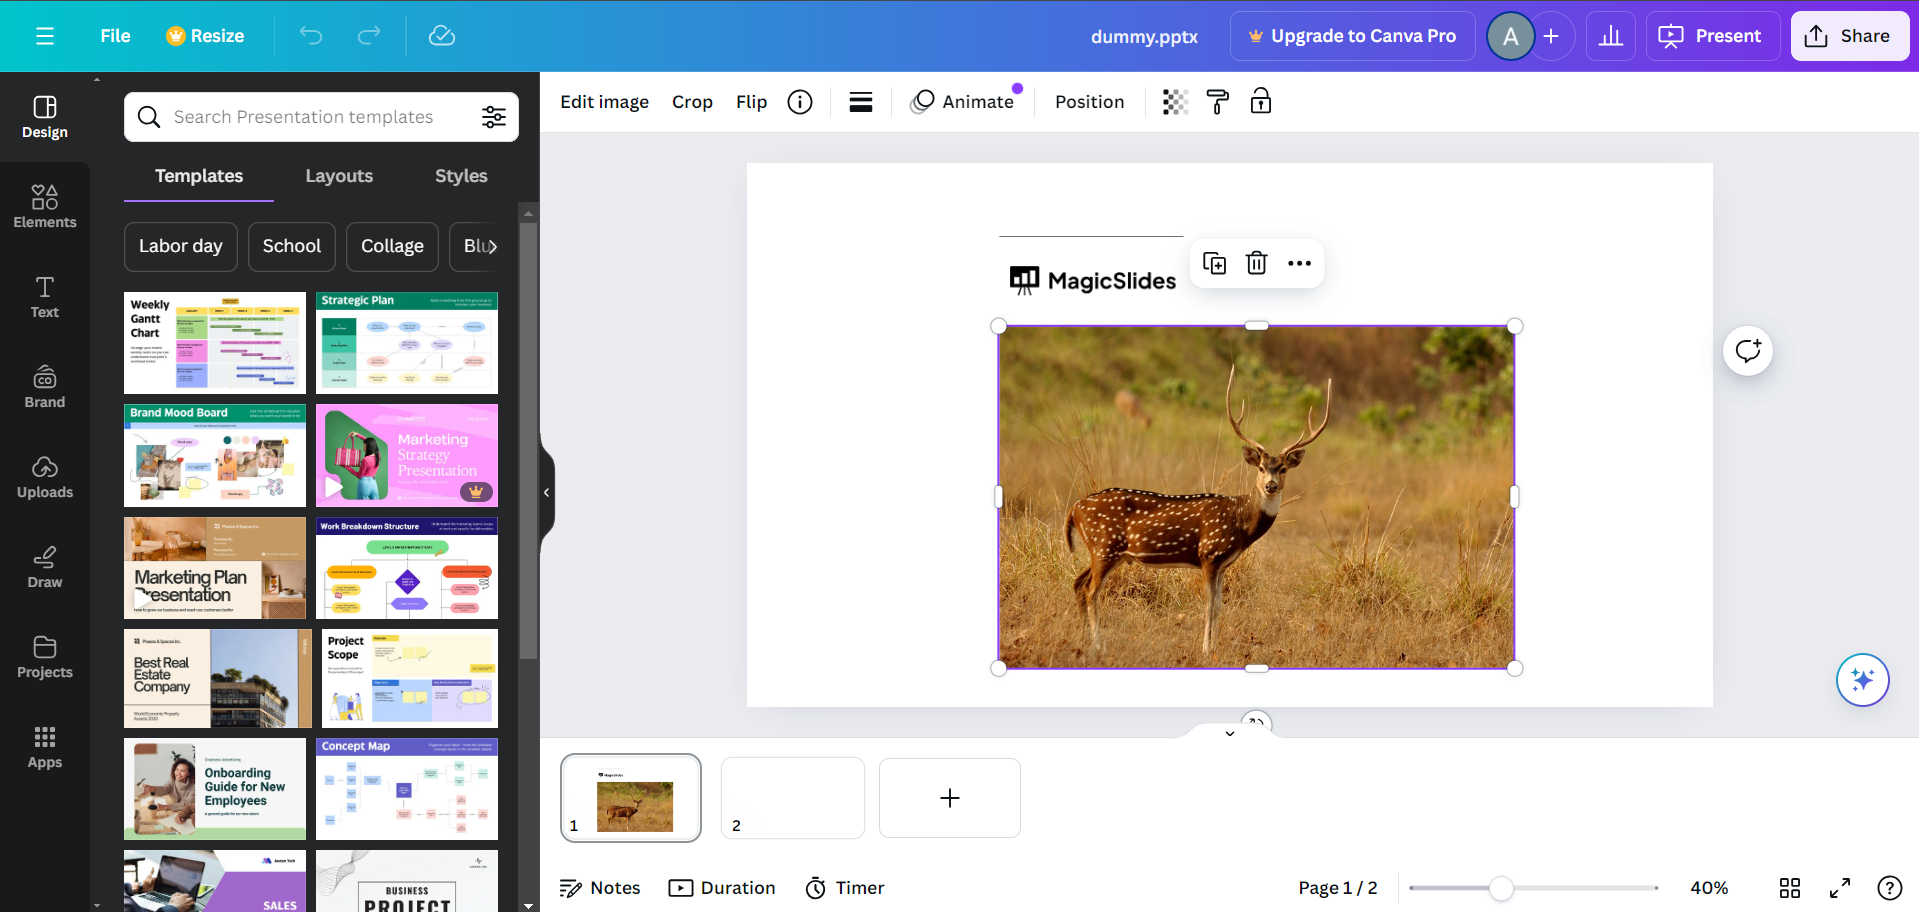Click Upgrade to Canva Pro
Viewport: 1919px width, 912px height.
tap(1352, 36)
